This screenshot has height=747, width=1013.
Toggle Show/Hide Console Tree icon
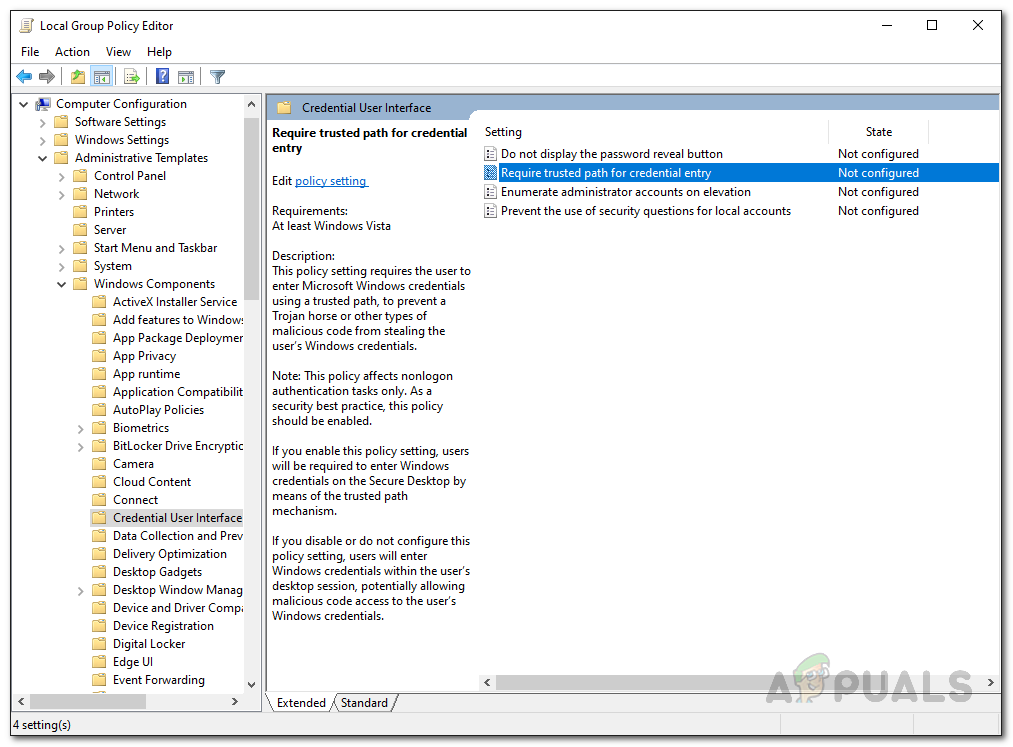(x=101, y=77)
